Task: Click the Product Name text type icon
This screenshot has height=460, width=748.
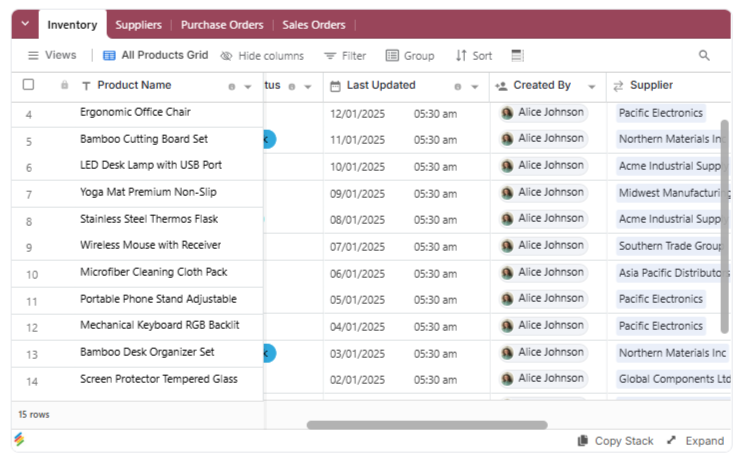Action: tap(86, 86)
